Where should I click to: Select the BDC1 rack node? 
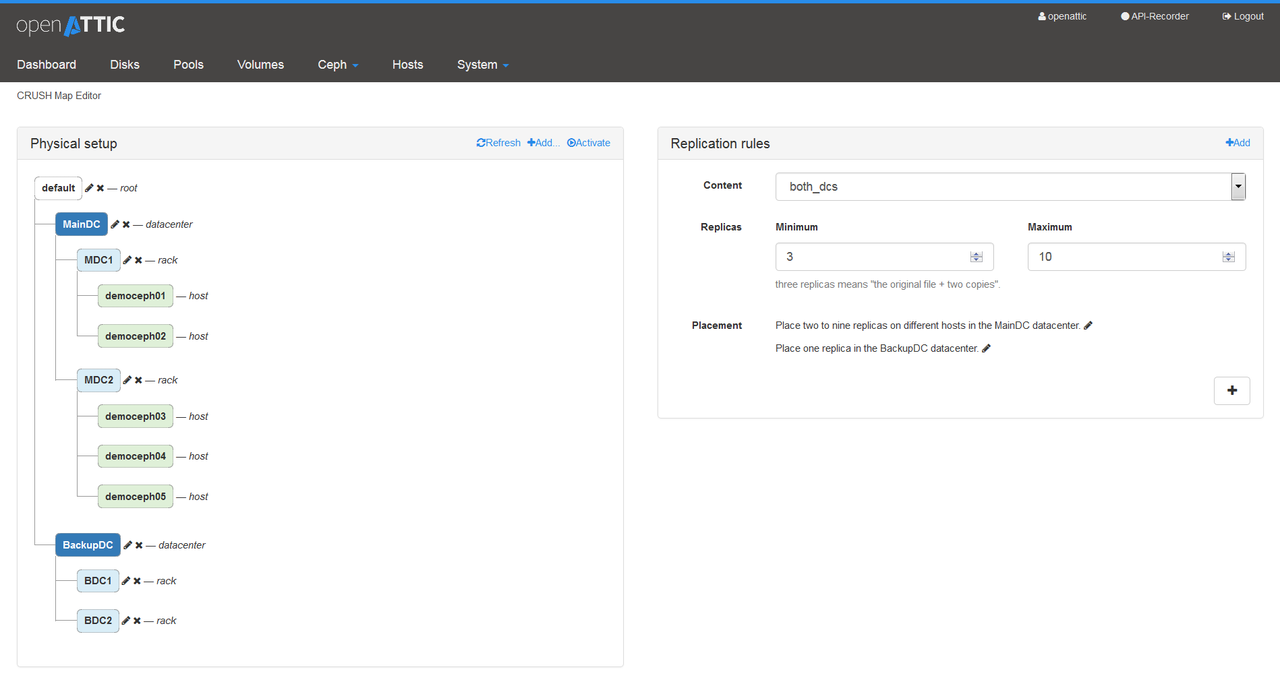coord(98,581)
